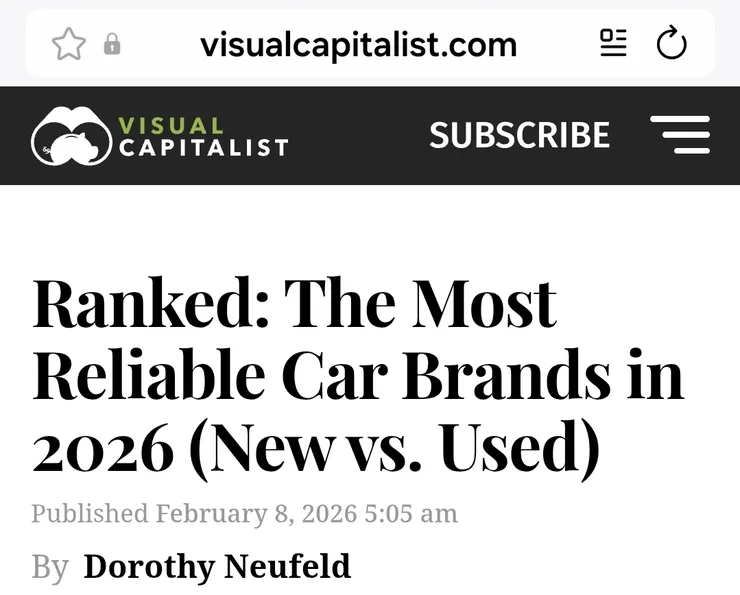
Task: Click the Visual Capitalist binoculars logo
Action: (x=71, y=136)
